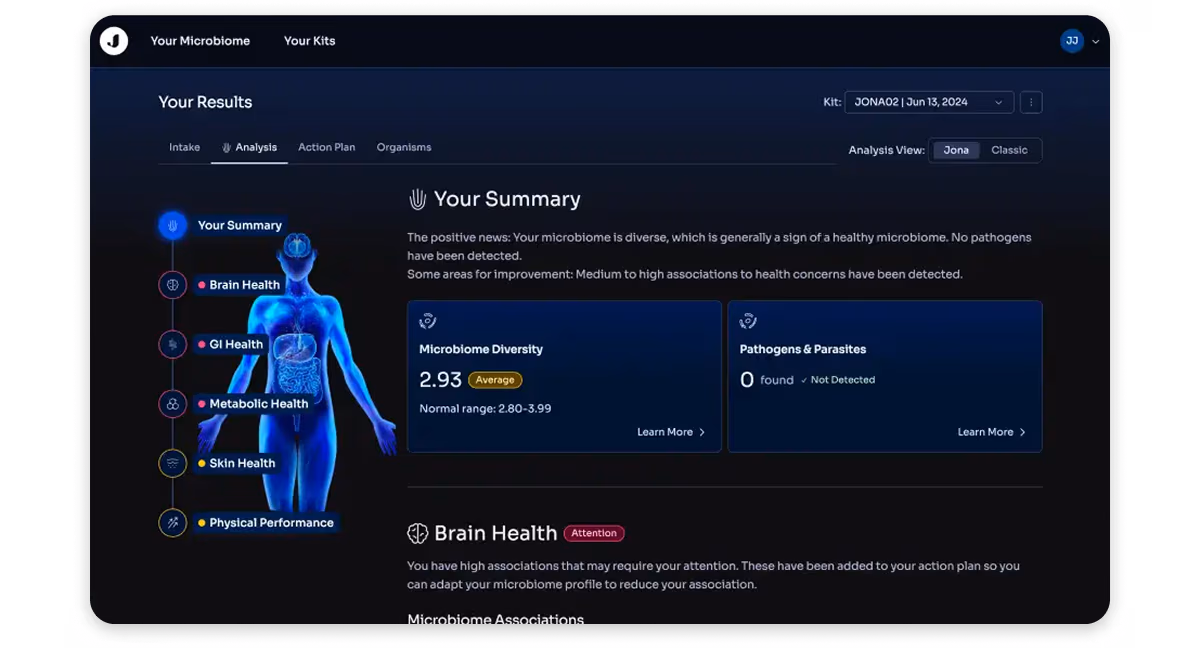1200x648 pixels.
Task: Click the Jona logo in top bar
Action: click(114, 41)
